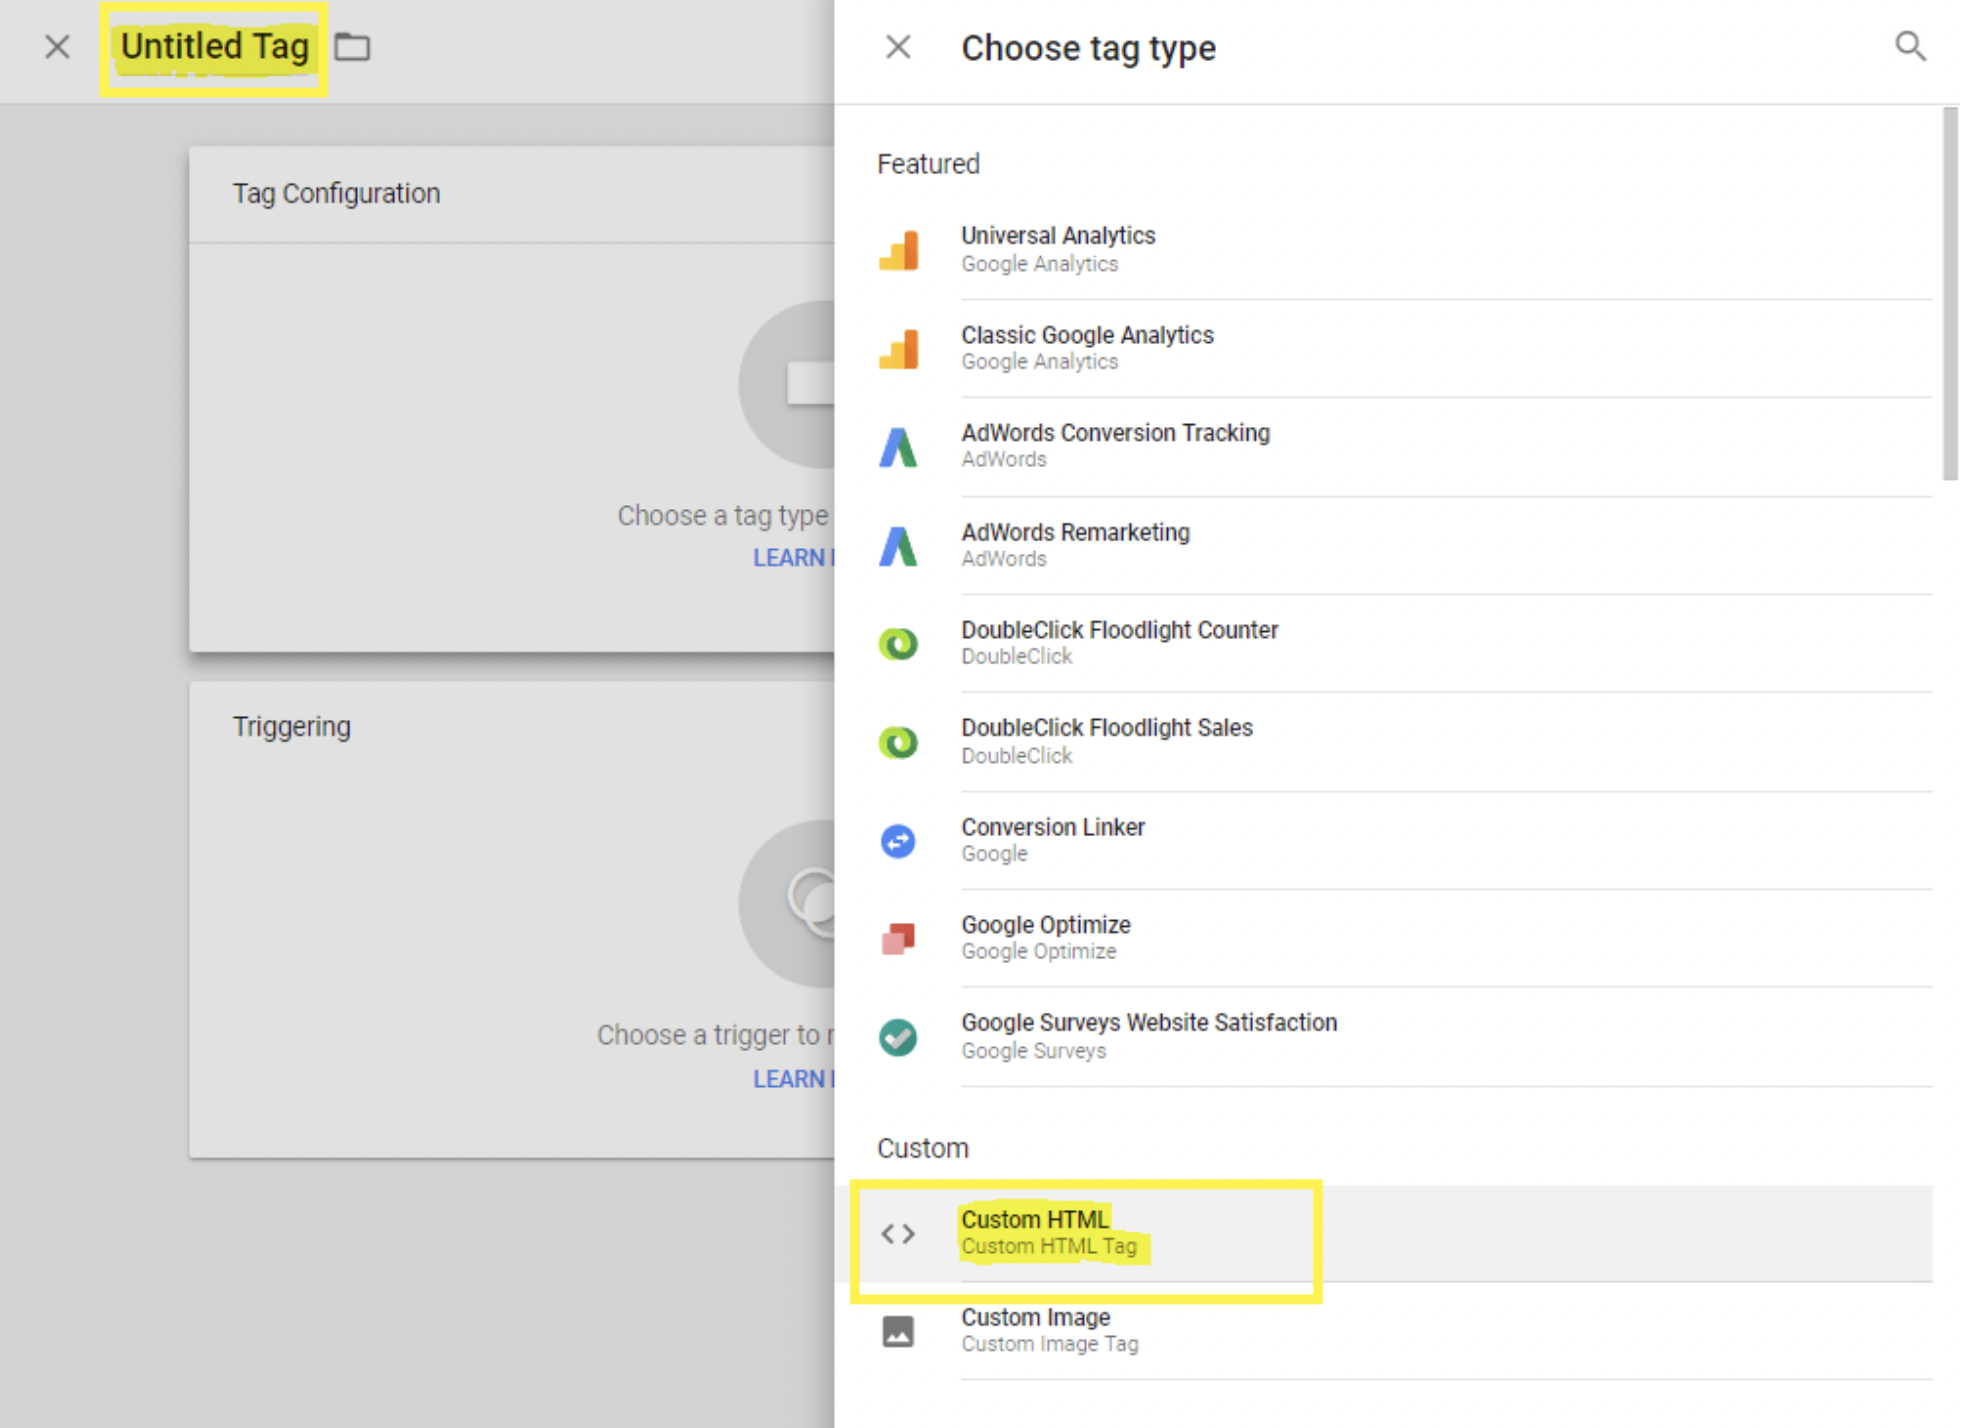Select the AdWords Remarketing icon
Screen dimensions: 1964x1428
898,546
